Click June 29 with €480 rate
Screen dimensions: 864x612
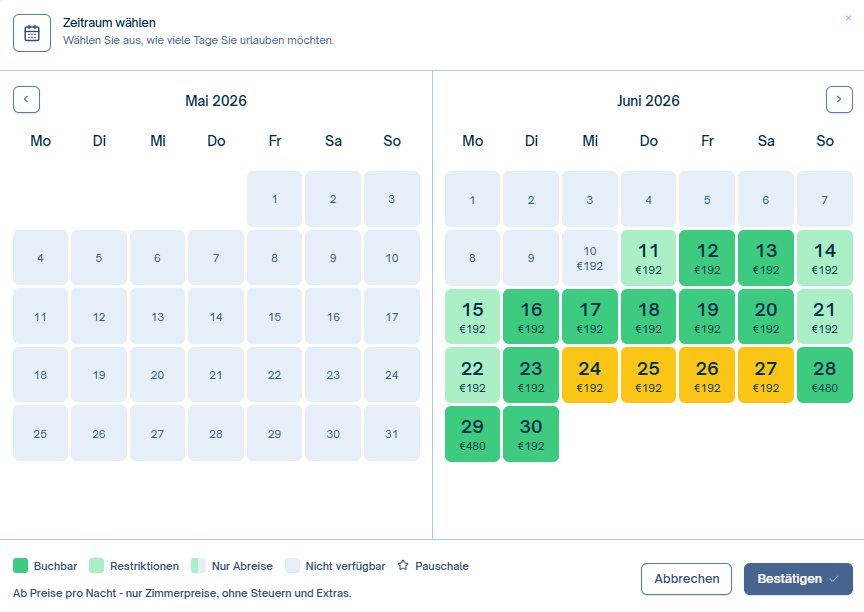point(472,434)
